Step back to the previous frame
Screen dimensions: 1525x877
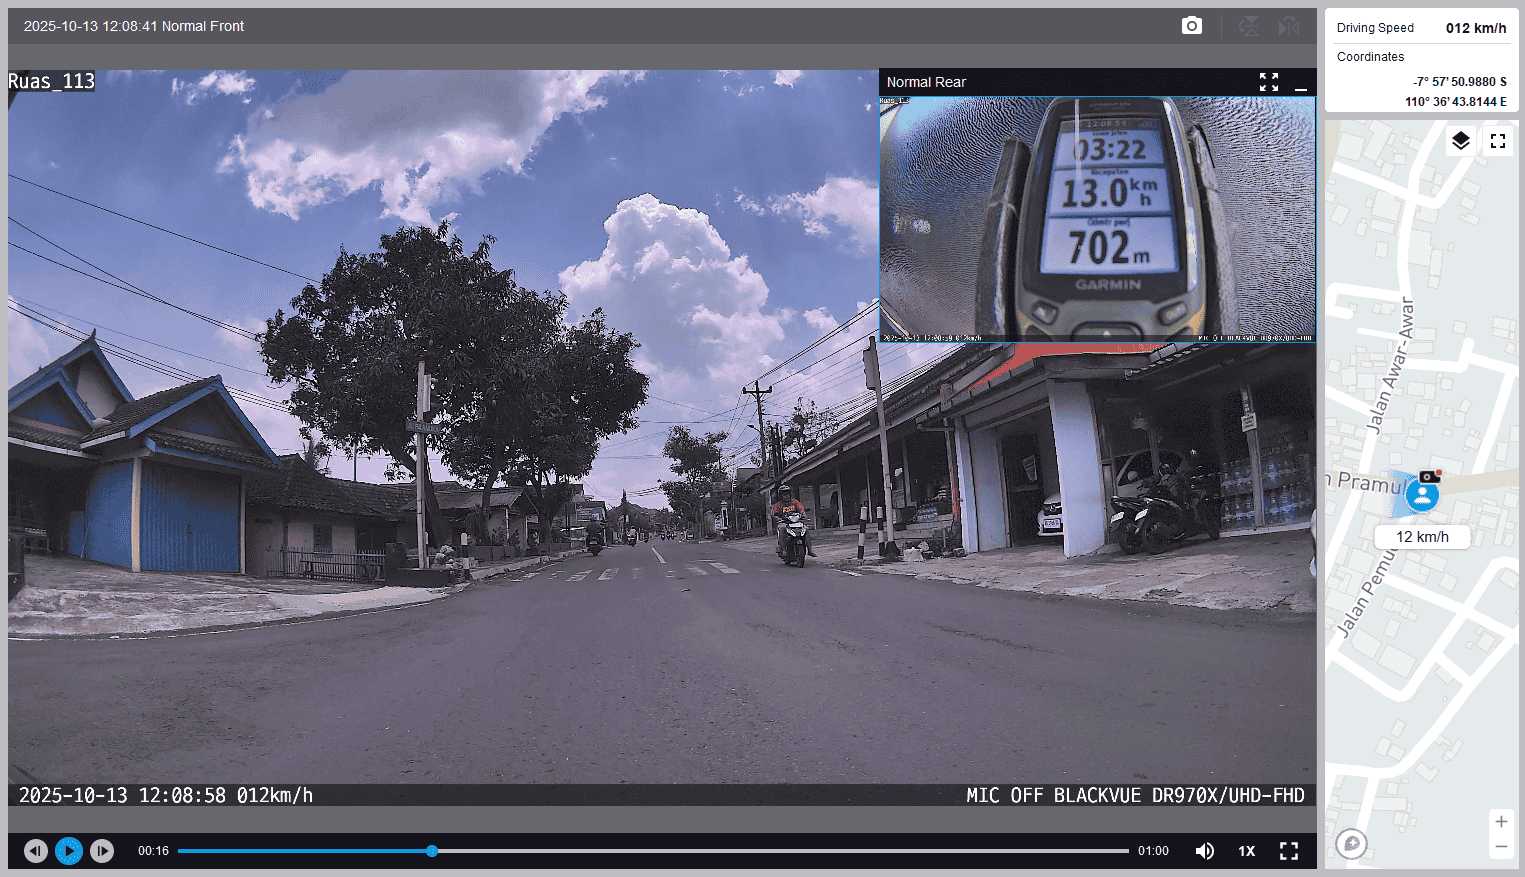point(36,851)
